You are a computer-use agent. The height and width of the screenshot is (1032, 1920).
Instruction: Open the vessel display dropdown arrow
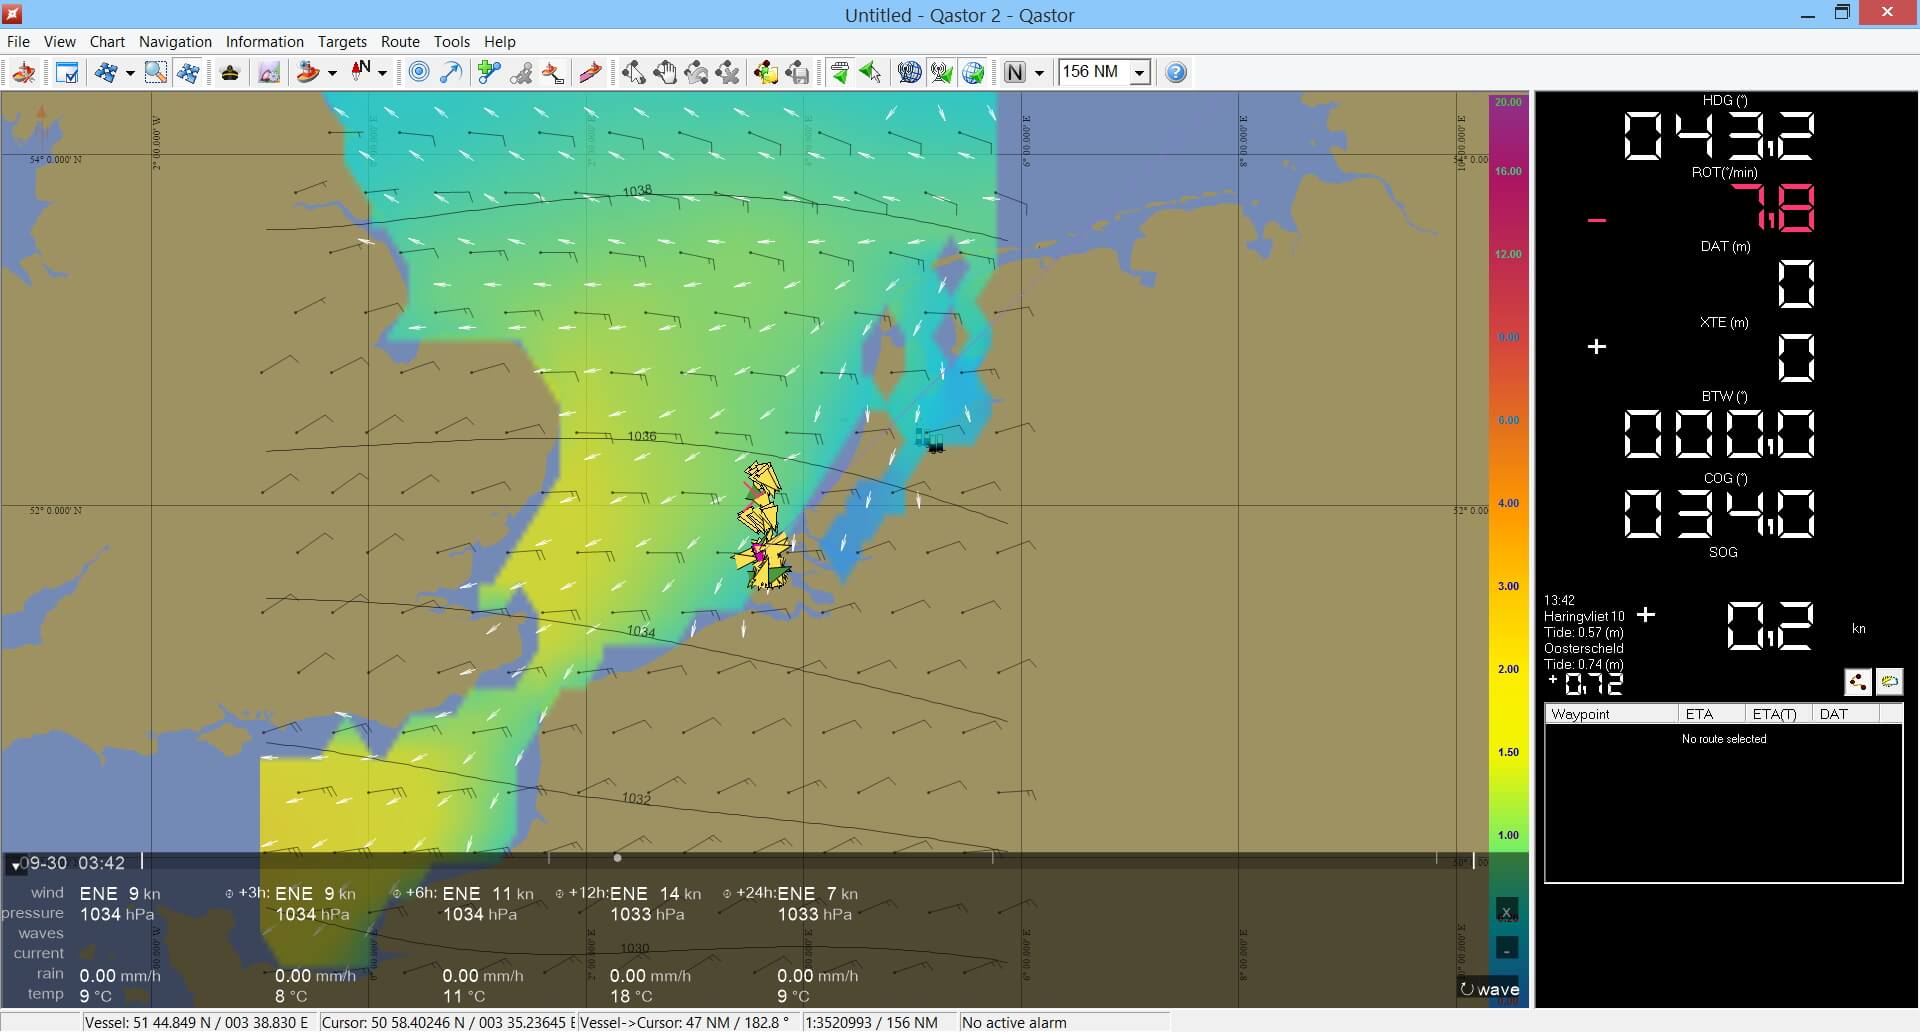333,72
